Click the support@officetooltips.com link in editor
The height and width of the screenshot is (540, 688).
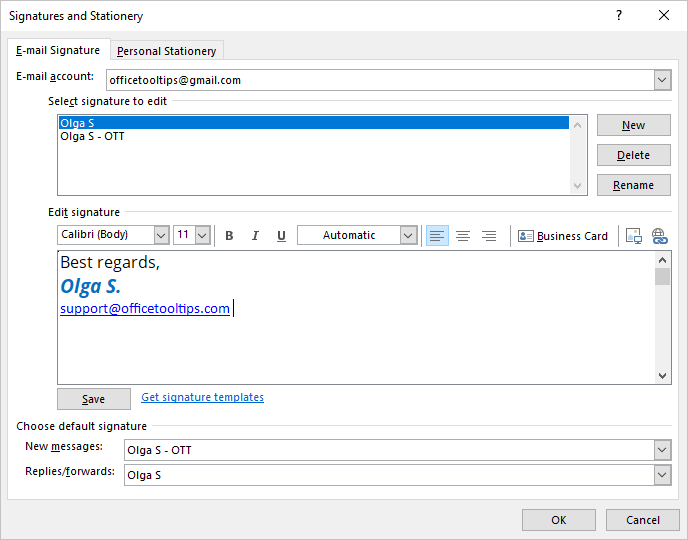coord(145,308)
